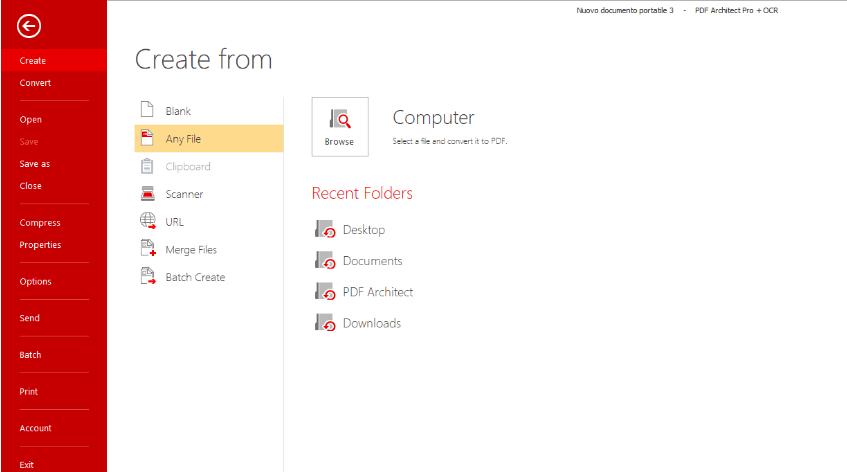847x472 pixels.
Task: Click the Recent Folders heading
Action: click(362, 193)
